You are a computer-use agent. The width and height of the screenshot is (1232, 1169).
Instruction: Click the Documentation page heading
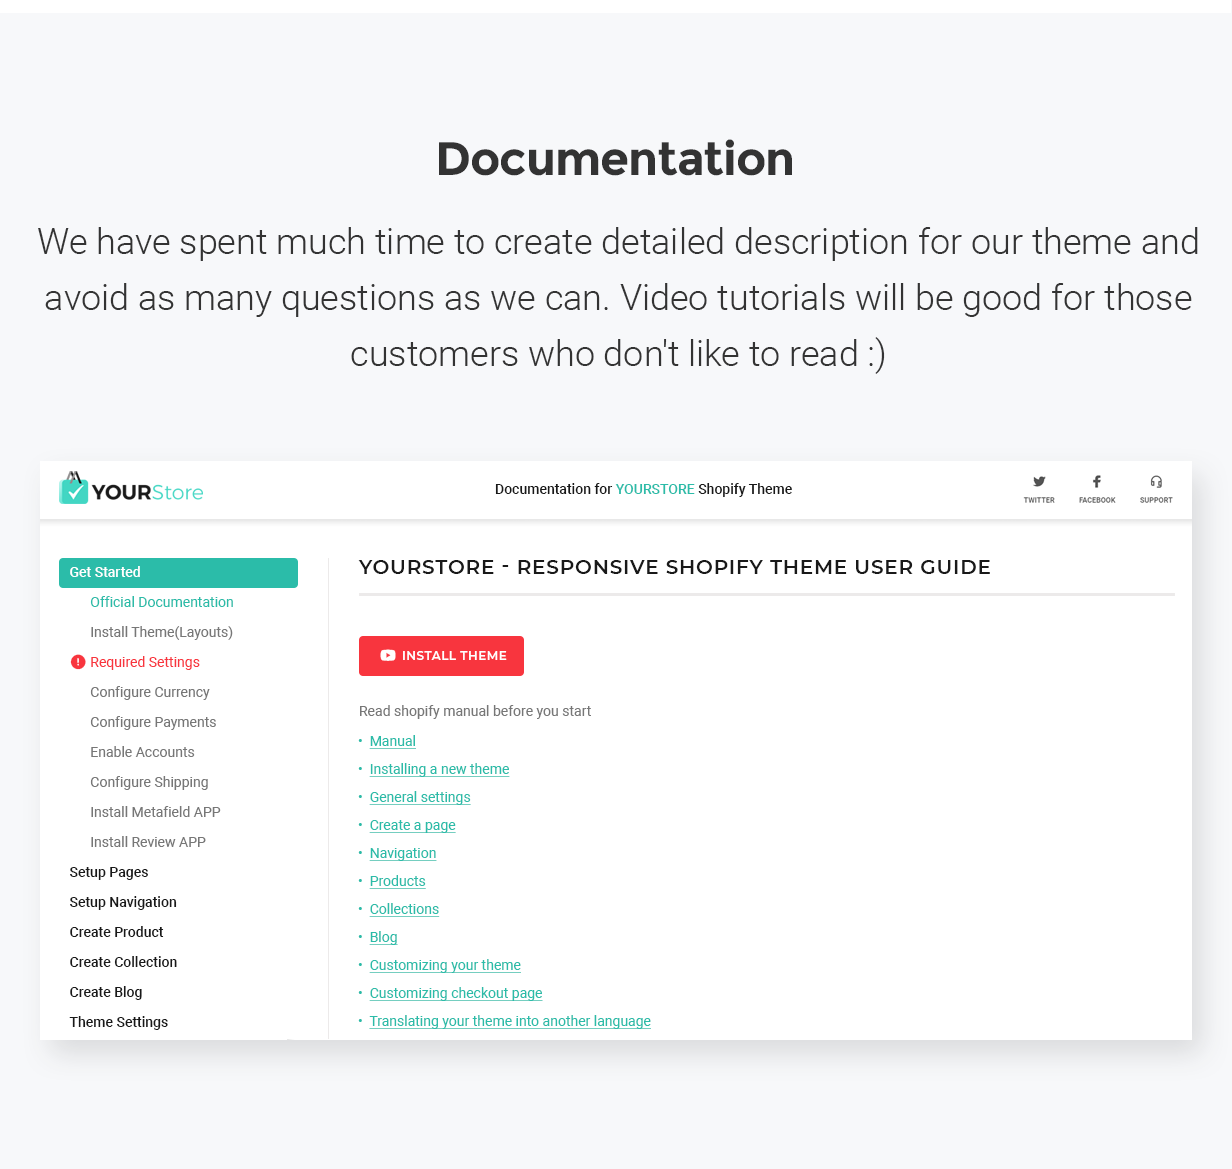click(615, 159)
